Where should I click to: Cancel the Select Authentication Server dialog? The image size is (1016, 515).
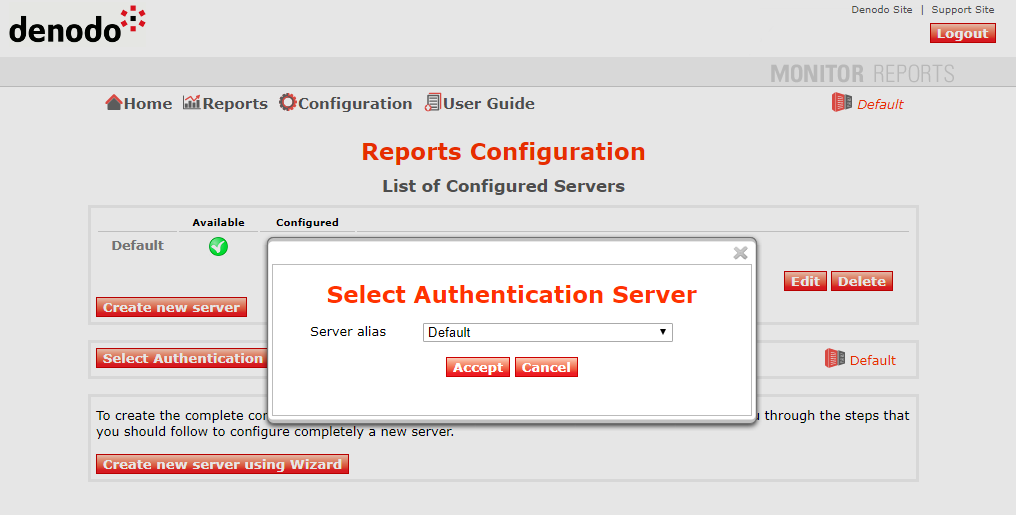(546, 367)
